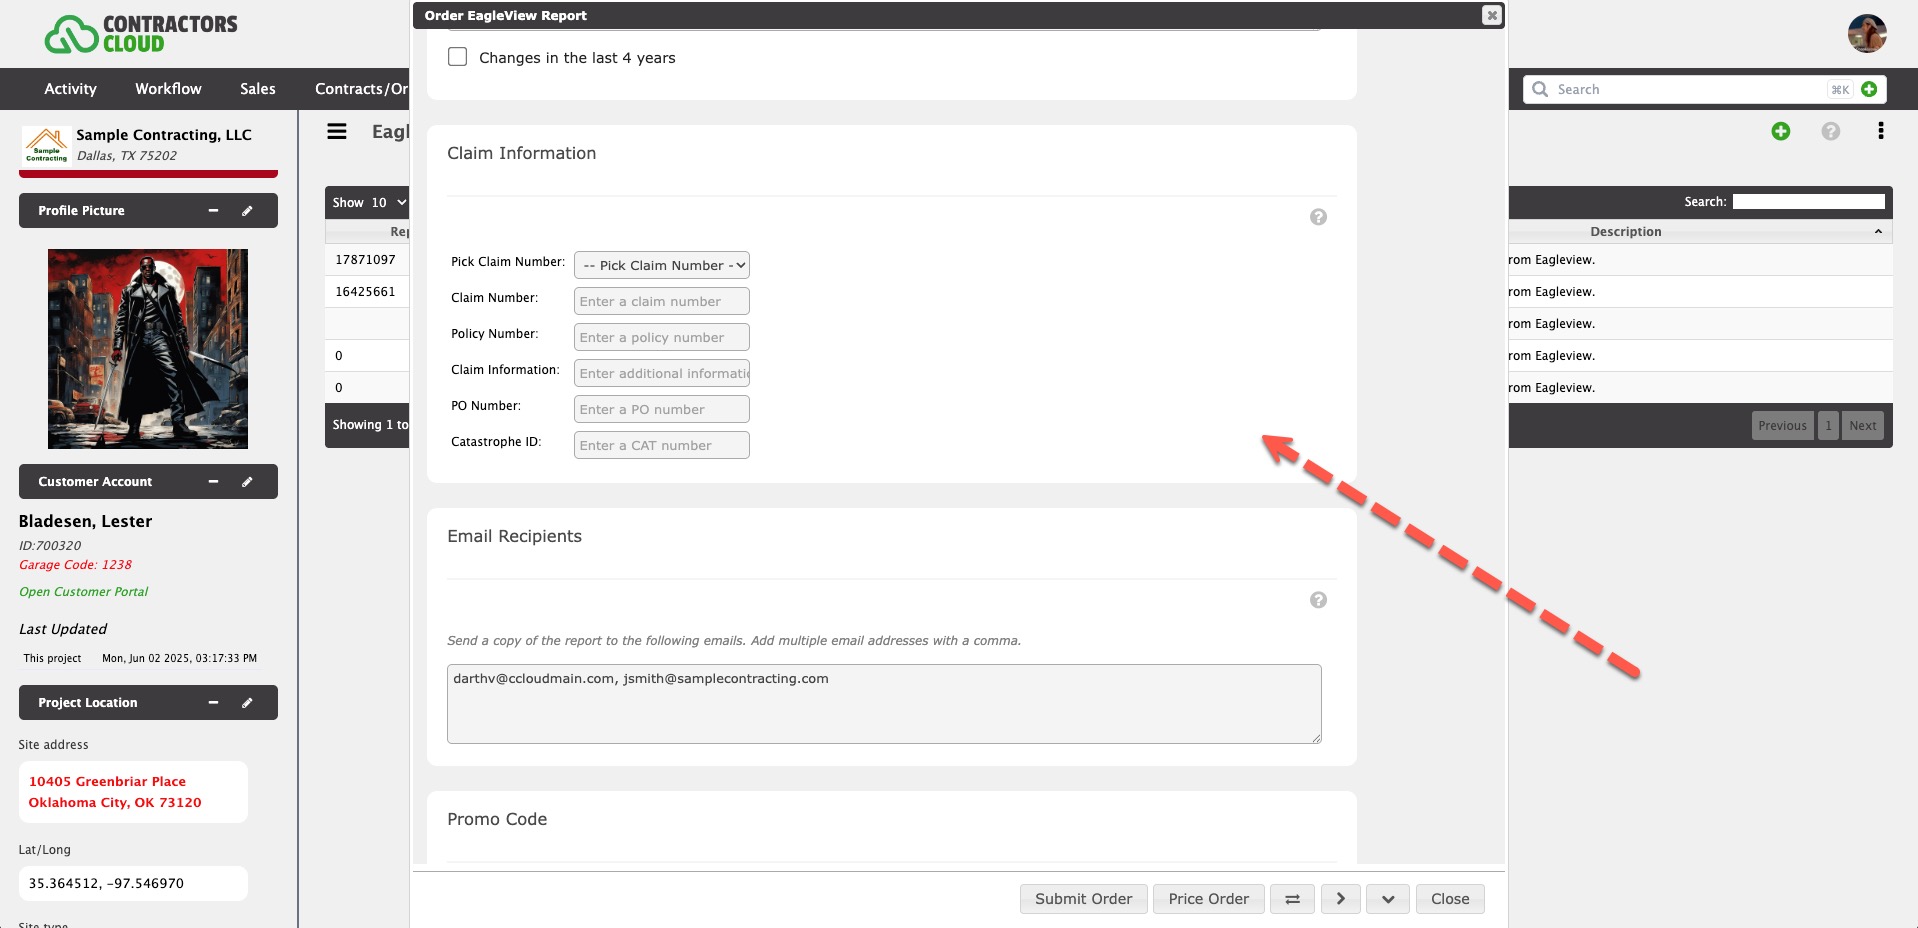Focus the Policy Number field

coord(662,337)
